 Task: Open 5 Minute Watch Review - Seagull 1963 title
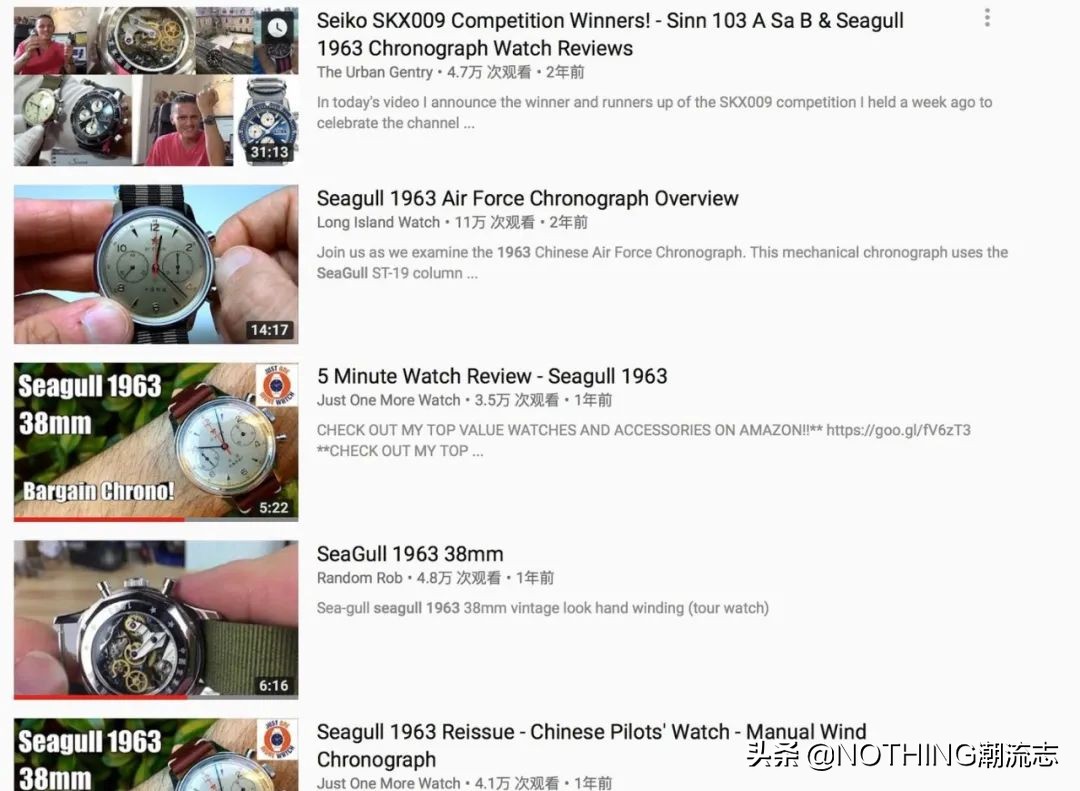click(492, 376)
